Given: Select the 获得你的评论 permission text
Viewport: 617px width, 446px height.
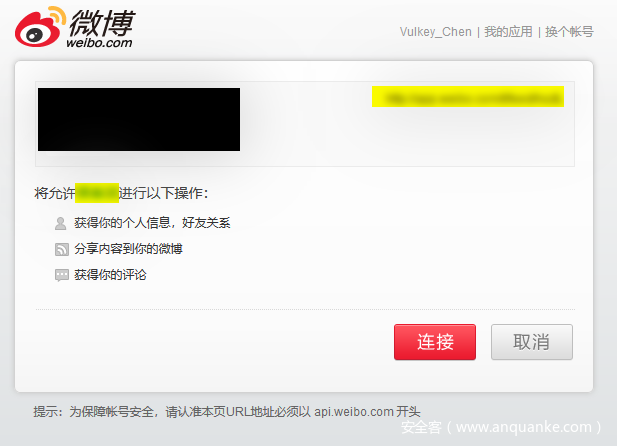Looking at the screenshot, I should pyautogui.click(x=110, y=275).
